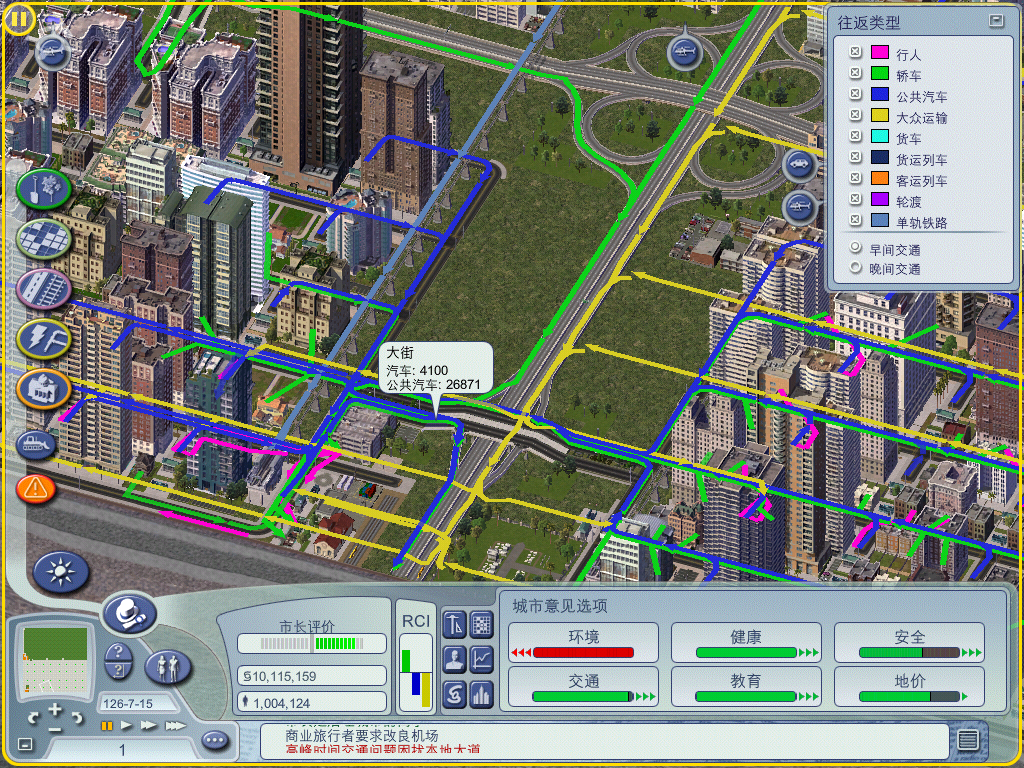1024x768 pixels.
Task: Rotate the view counter-clockwise
Action: pos(34,718)
